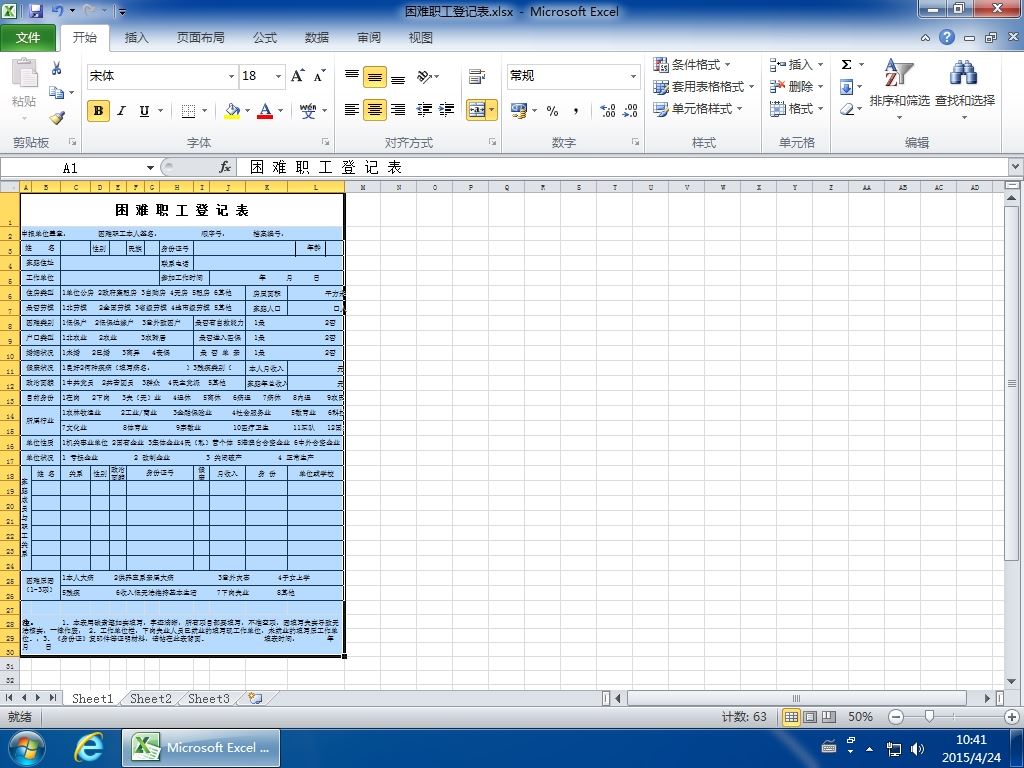Toggle Wrap Text

[477, 76]
